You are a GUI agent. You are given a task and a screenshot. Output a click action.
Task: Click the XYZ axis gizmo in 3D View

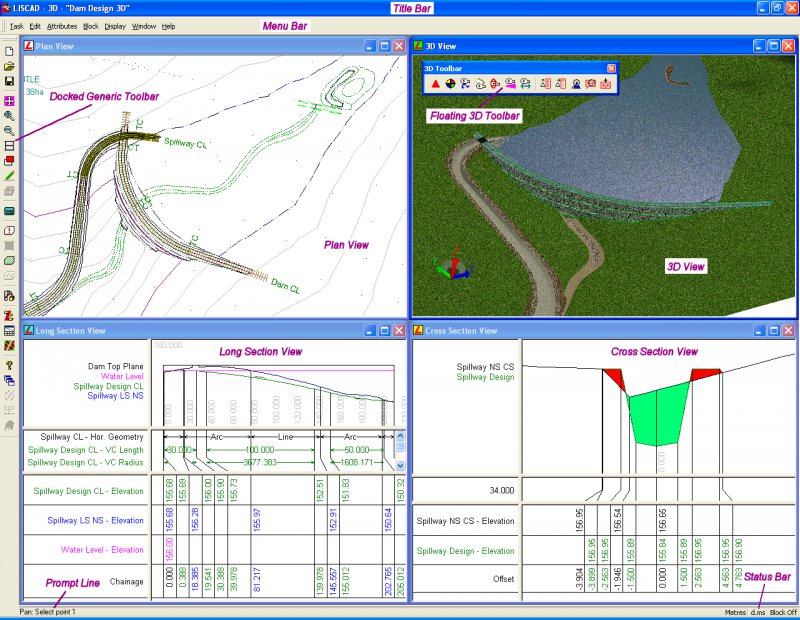click(452, 264)
